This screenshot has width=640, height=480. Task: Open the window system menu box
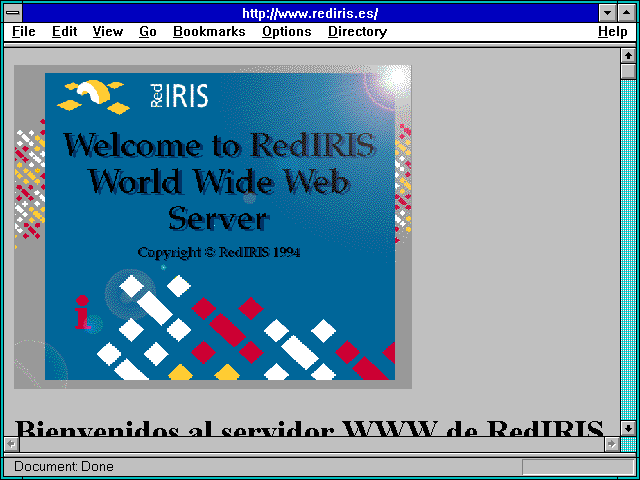click(13, 13)
